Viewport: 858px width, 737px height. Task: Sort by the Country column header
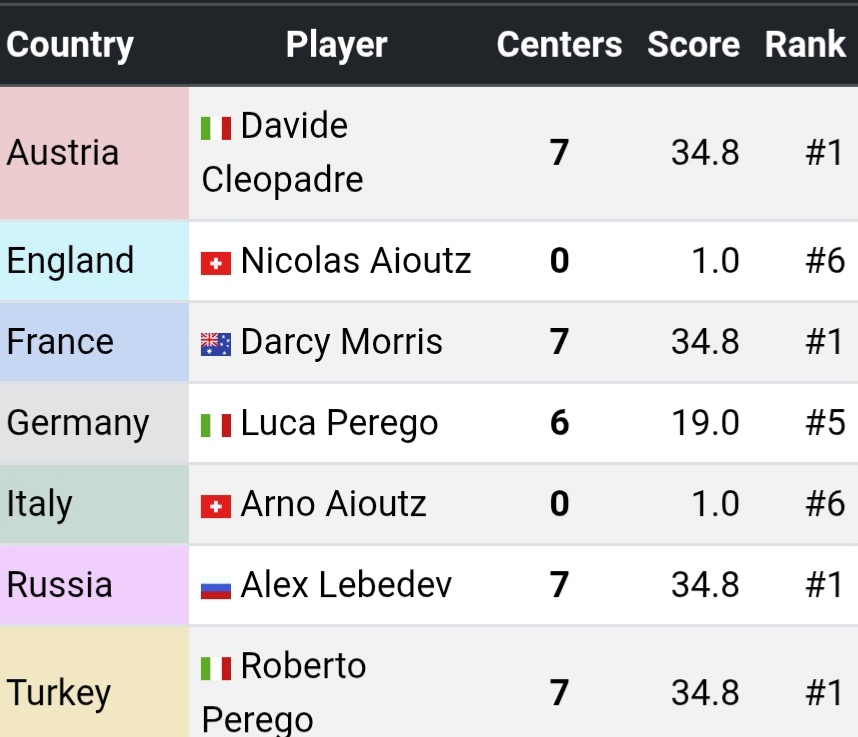70,45
